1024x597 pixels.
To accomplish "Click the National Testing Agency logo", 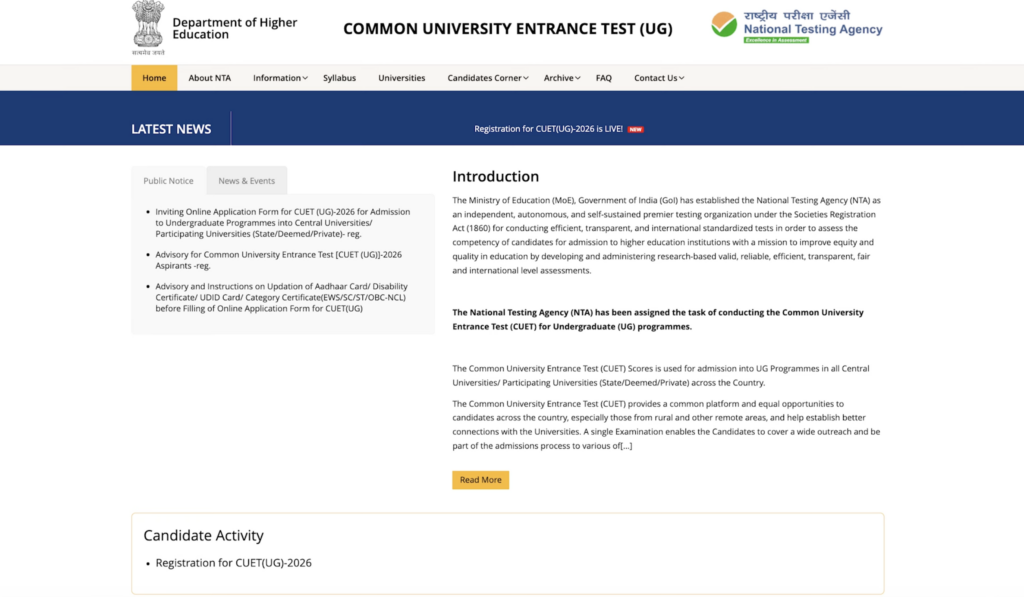I will pyautogui.click(x=796, y=25).
